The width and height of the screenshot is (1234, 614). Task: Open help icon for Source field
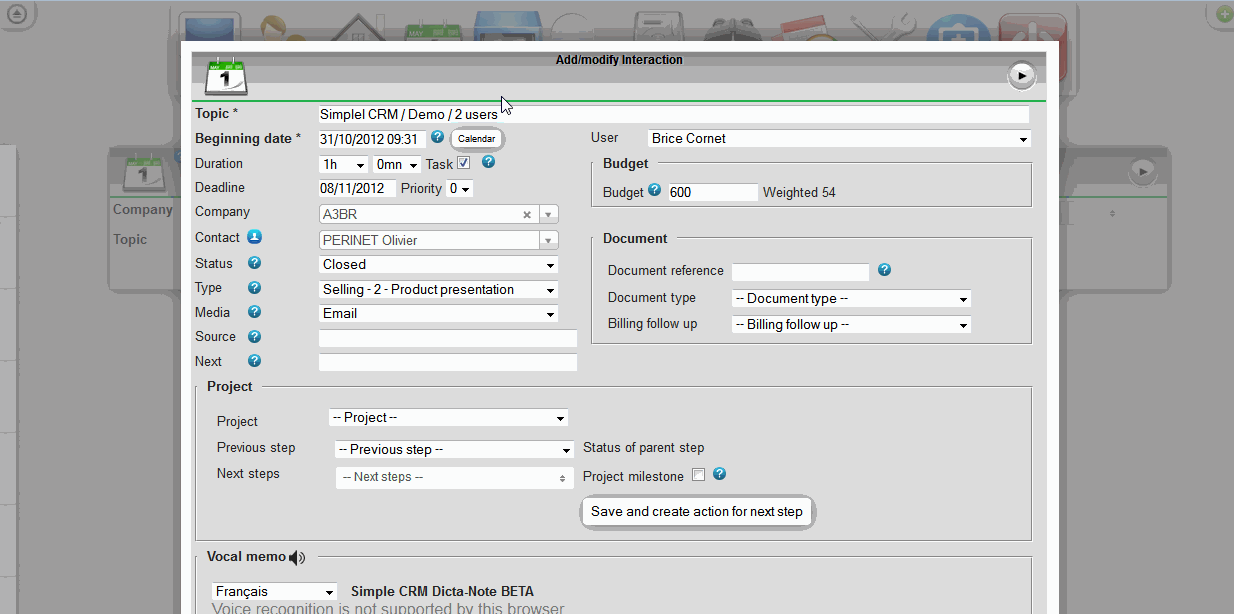coord(255,337)
